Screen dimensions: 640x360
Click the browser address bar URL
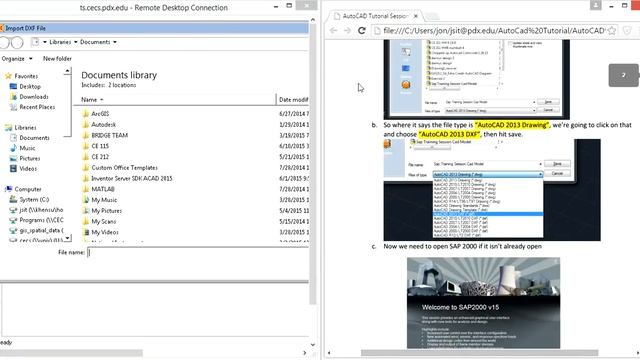pos(494,31)
